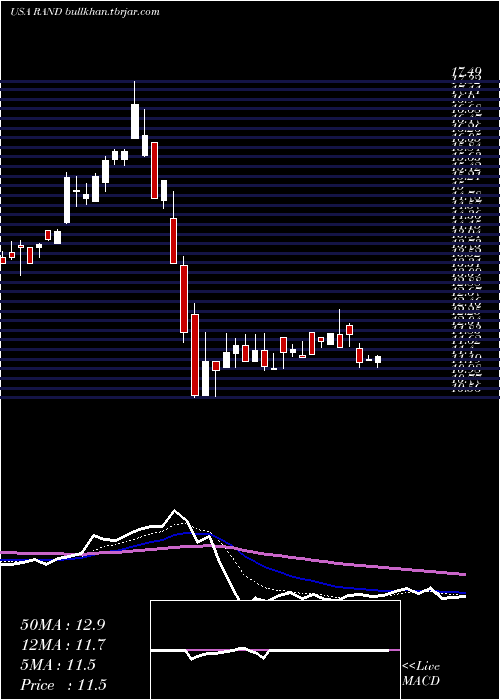
Task: Click inside the MACD inset panel
Action: [275, 650]
